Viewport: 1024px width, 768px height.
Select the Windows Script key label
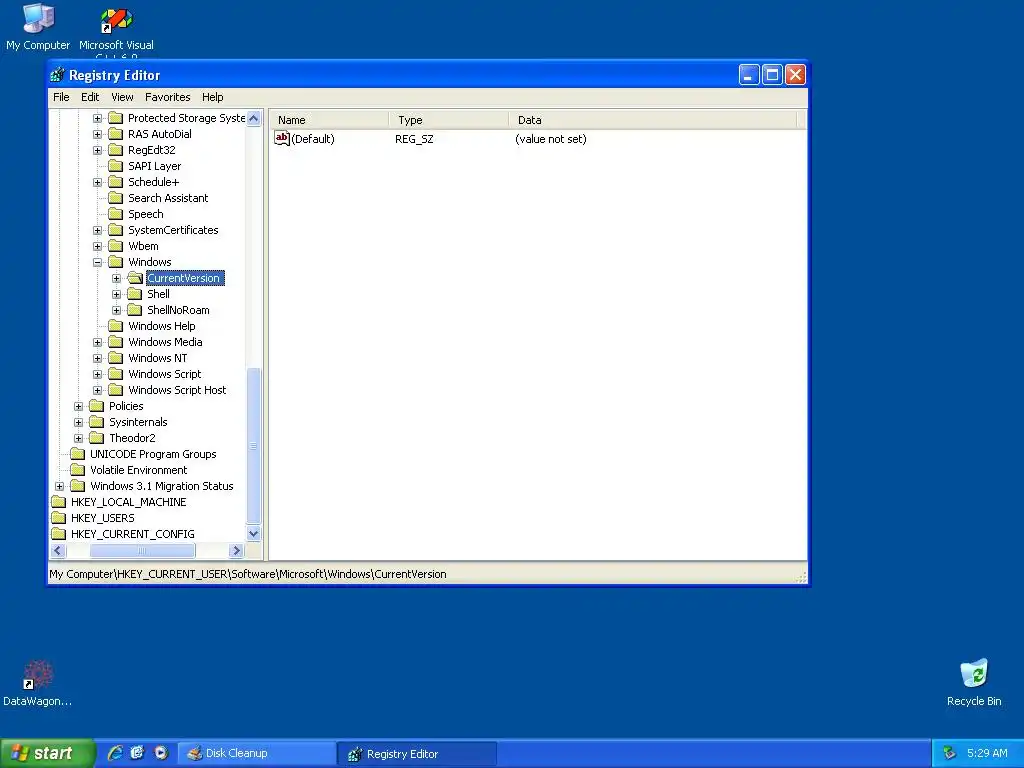(165, 374)
